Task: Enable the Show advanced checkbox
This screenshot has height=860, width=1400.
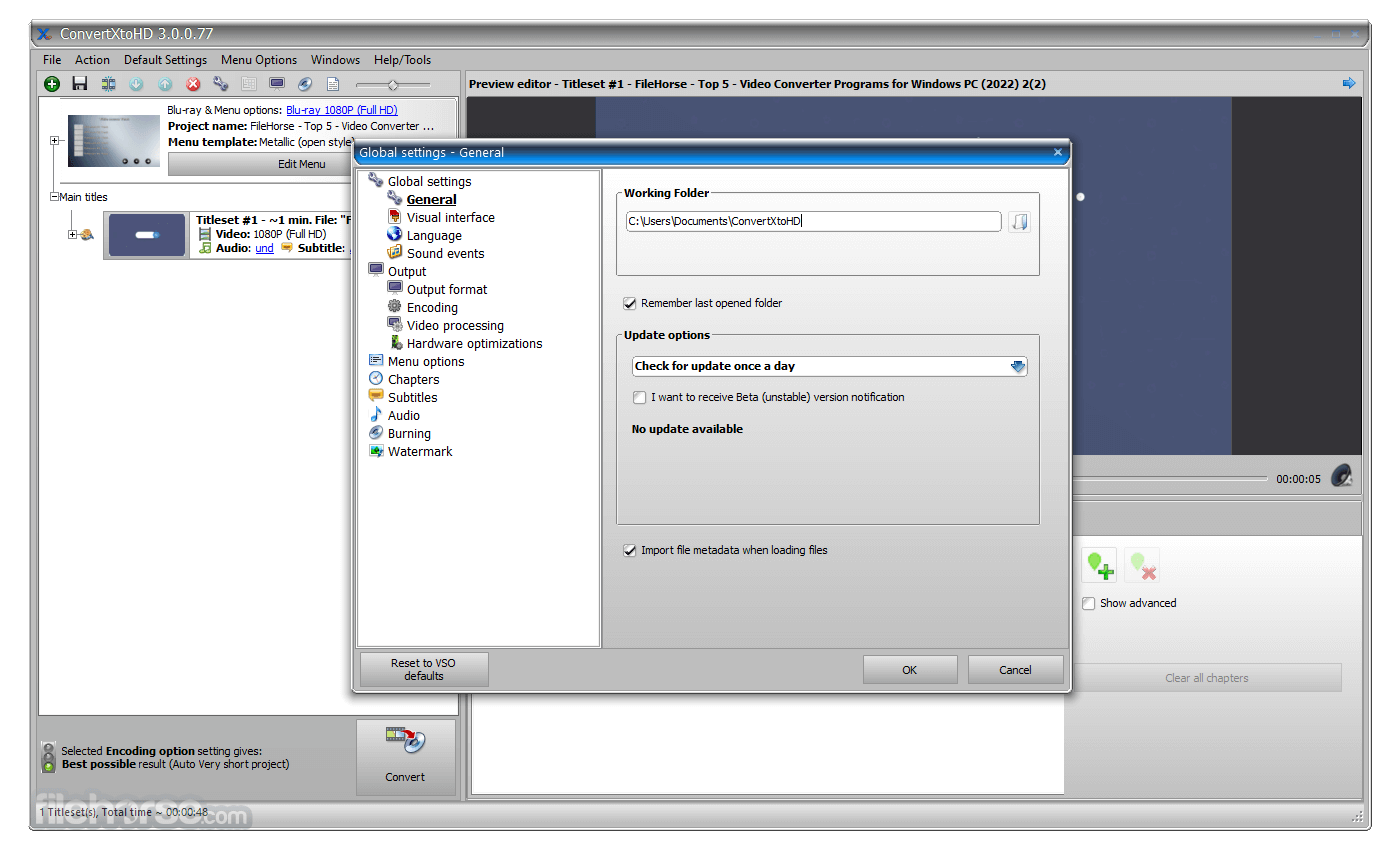Action: [x=1089, y=603]
